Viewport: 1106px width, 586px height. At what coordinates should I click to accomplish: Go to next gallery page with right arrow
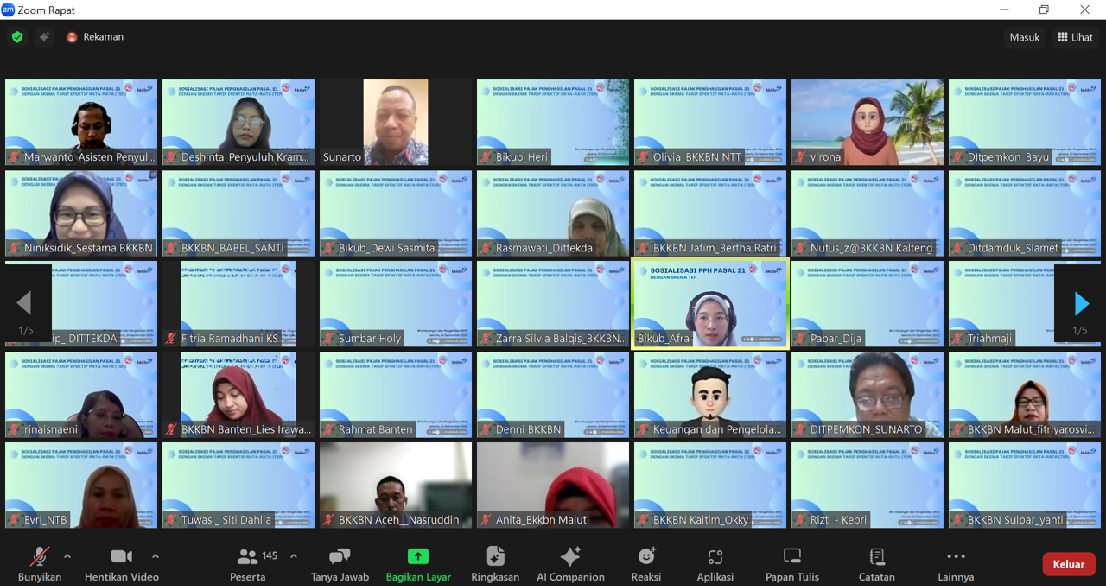tap(1080, 303)
